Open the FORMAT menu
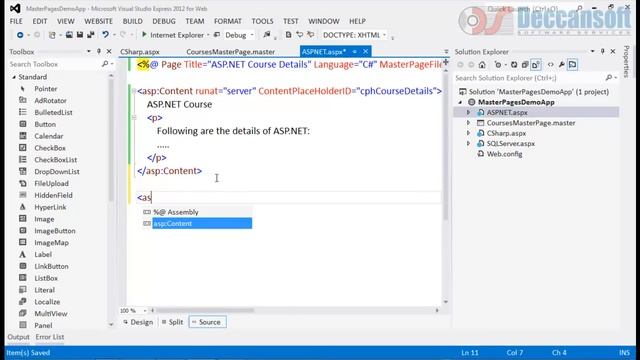640x360 pixels. (x=228, y=21)
